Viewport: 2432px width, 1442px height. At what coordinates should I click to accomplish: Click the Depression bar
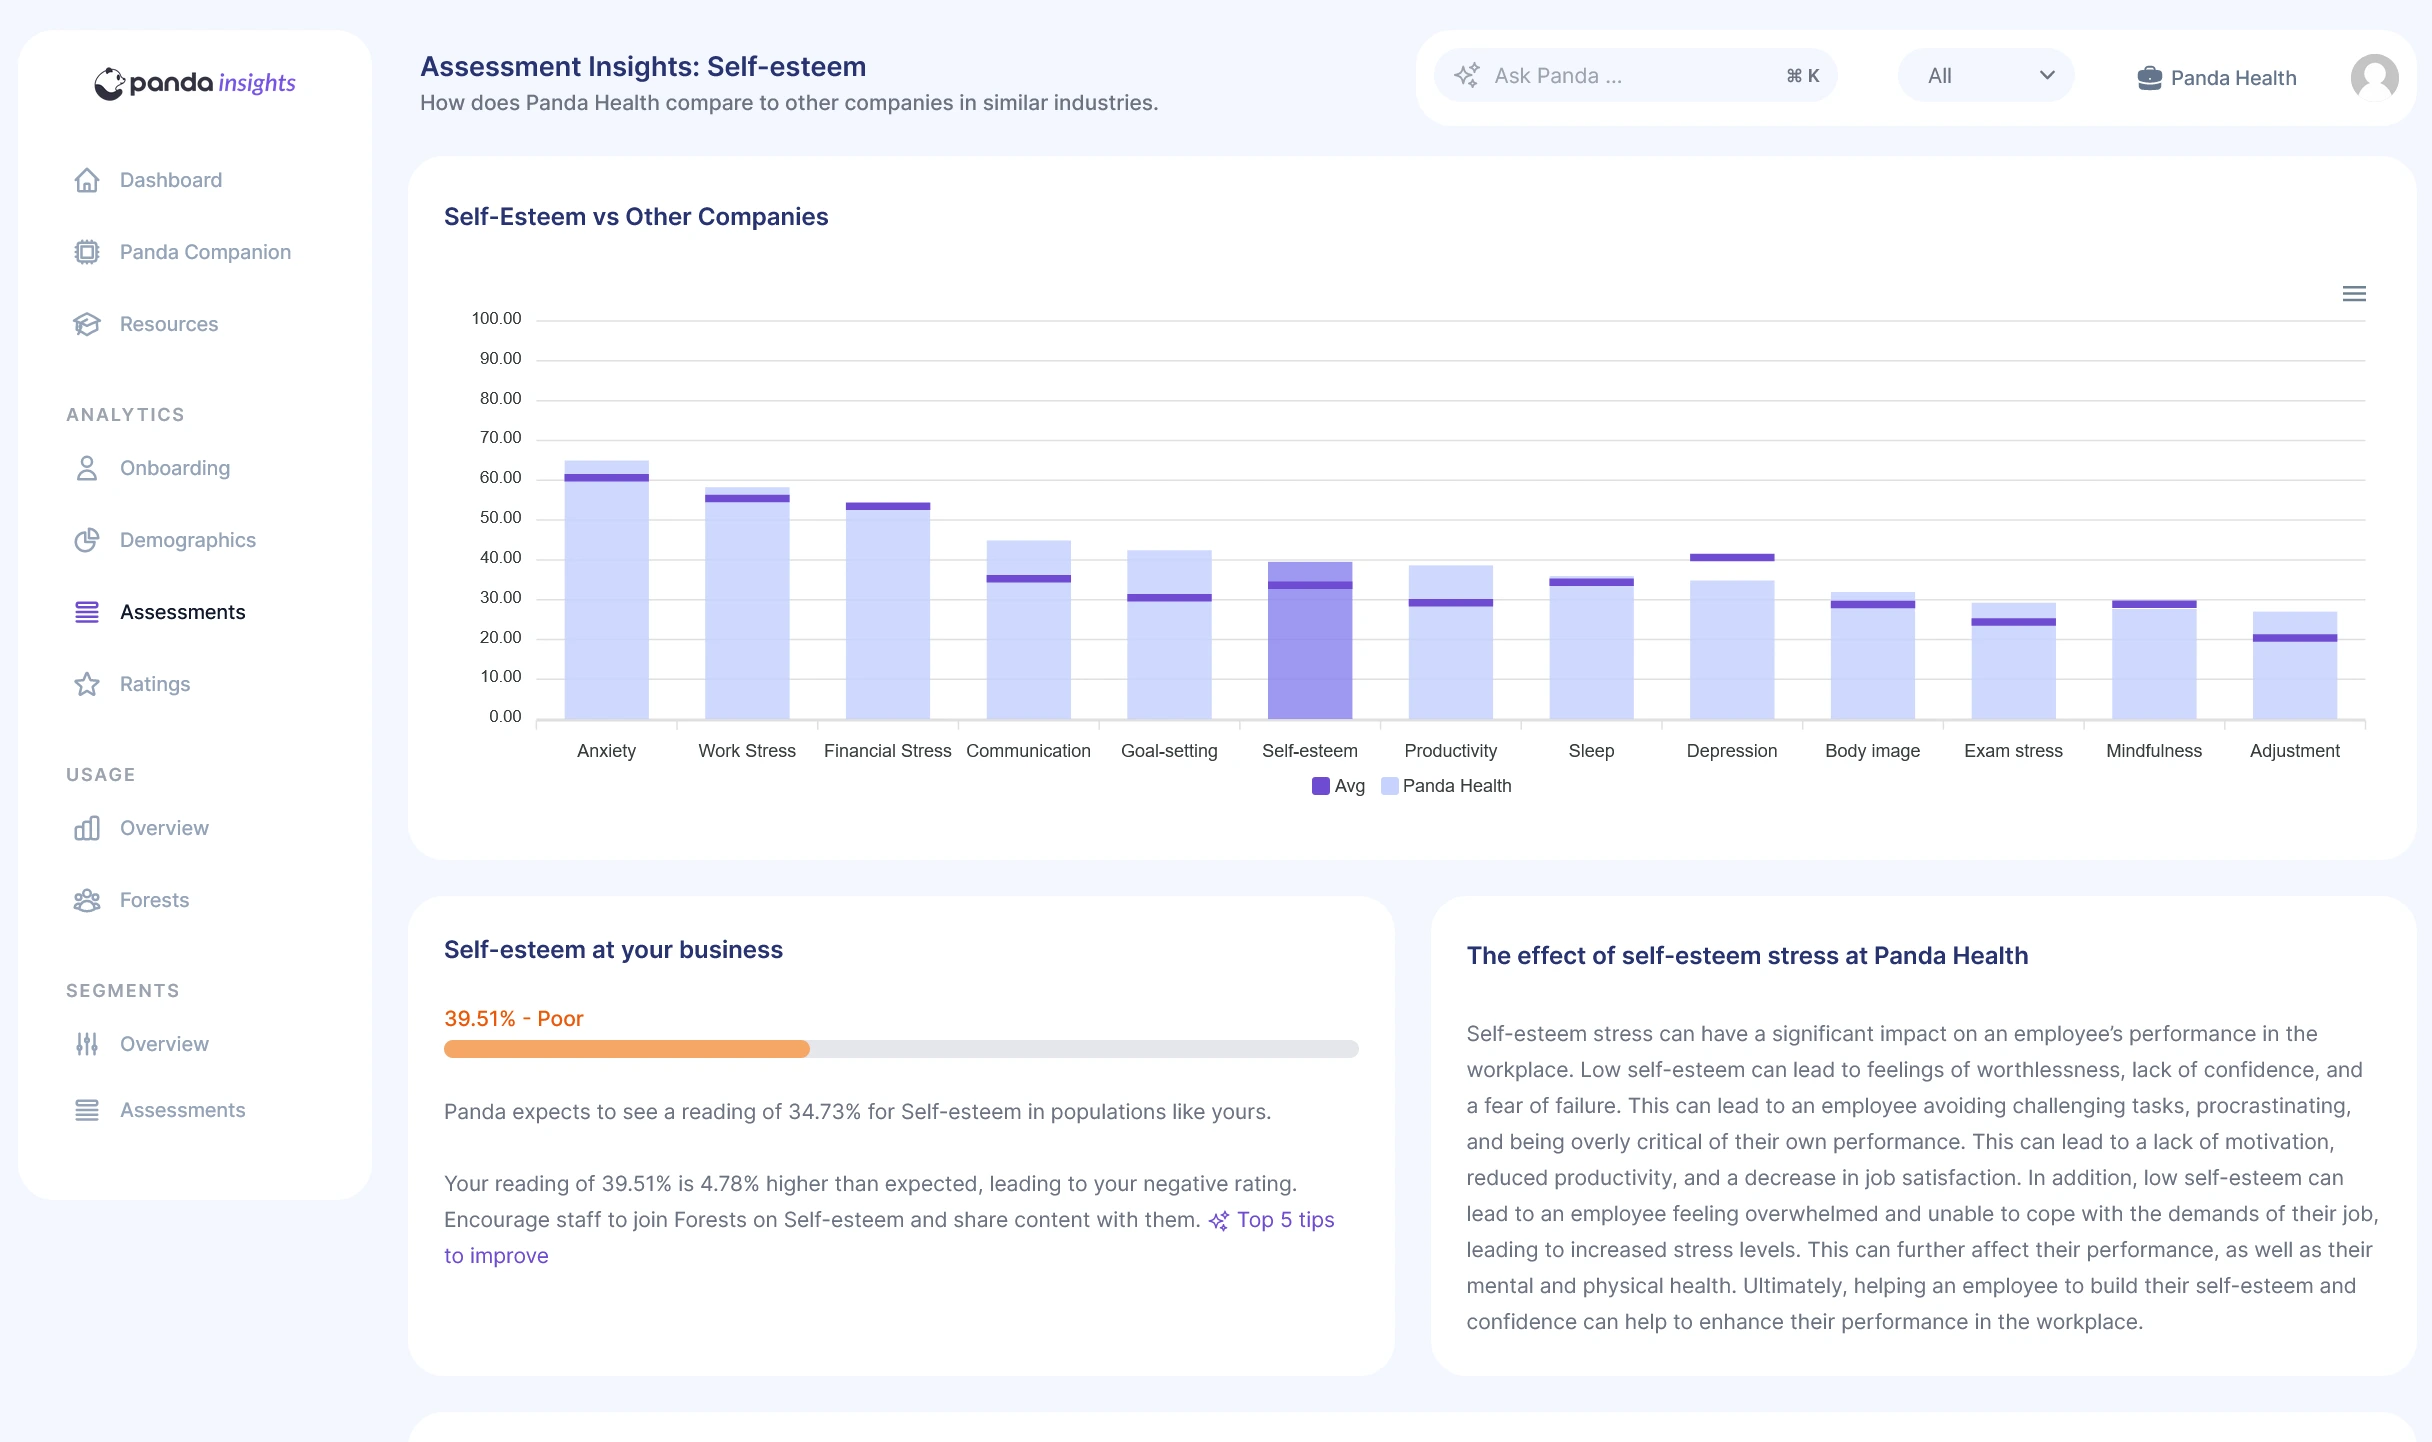tap(1732, 650)
